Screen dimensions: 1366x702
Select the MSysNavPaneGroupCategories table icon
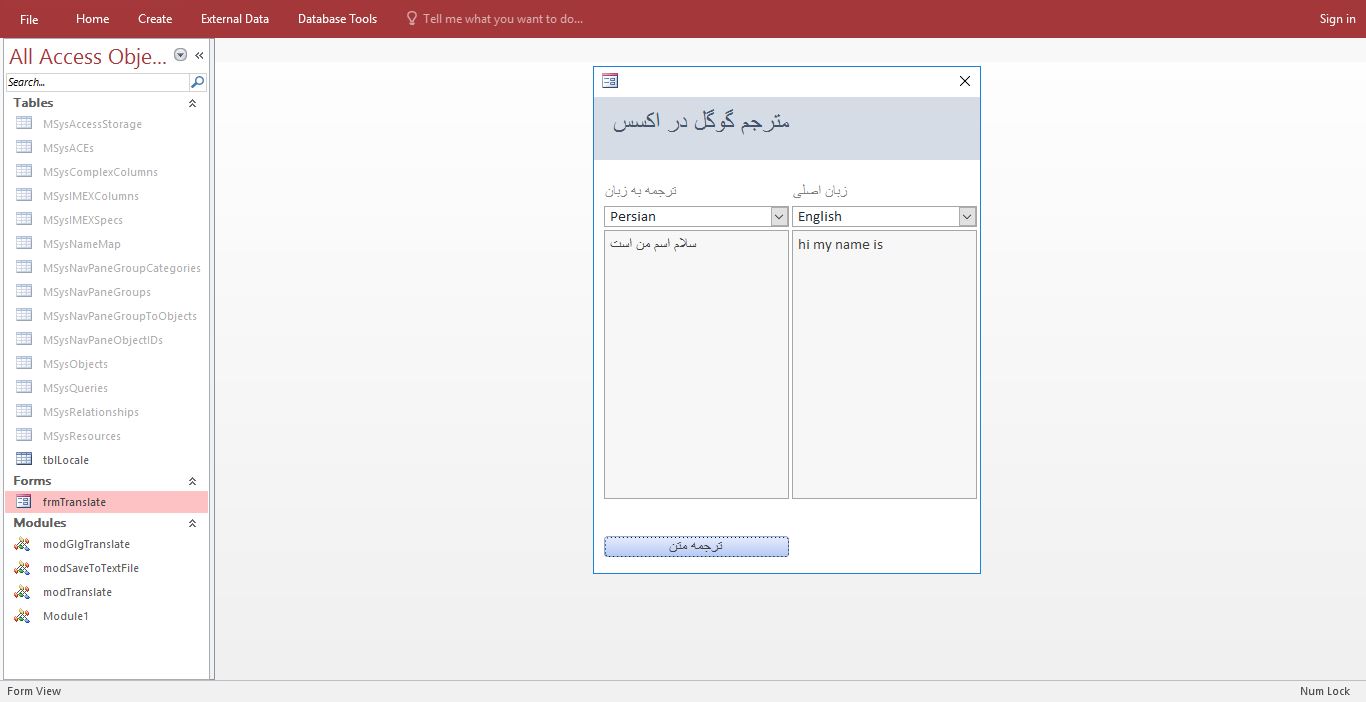[24, 267]
